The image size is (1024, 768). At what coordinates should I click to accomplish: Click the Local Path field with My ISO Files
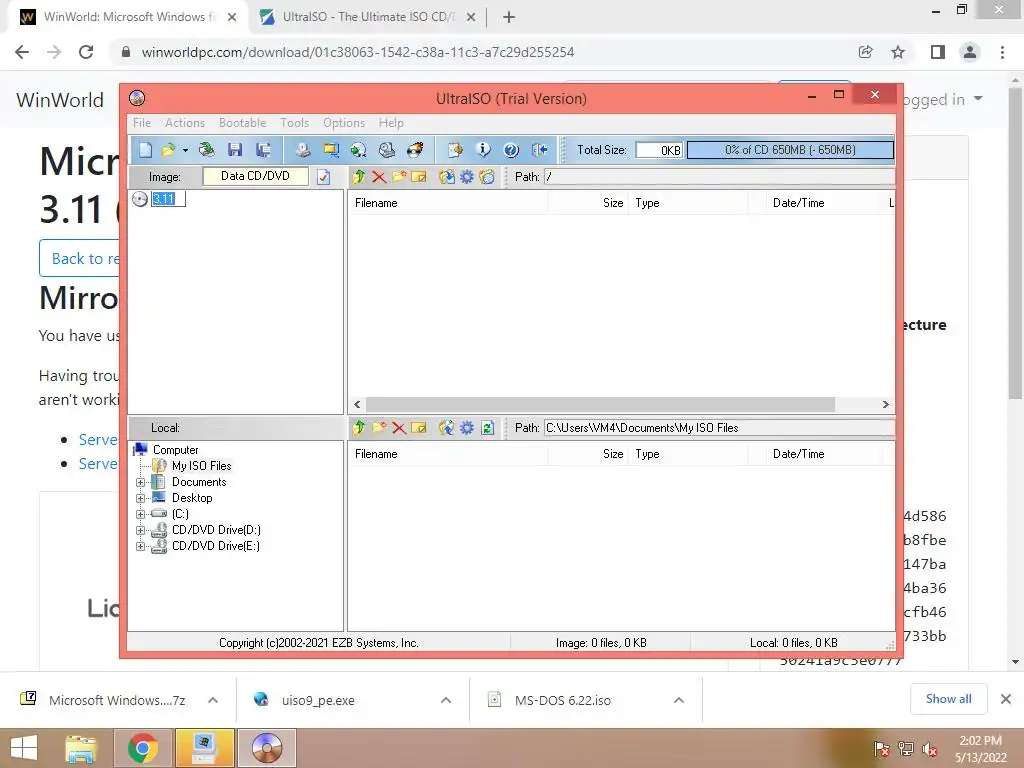pos(720,428)
